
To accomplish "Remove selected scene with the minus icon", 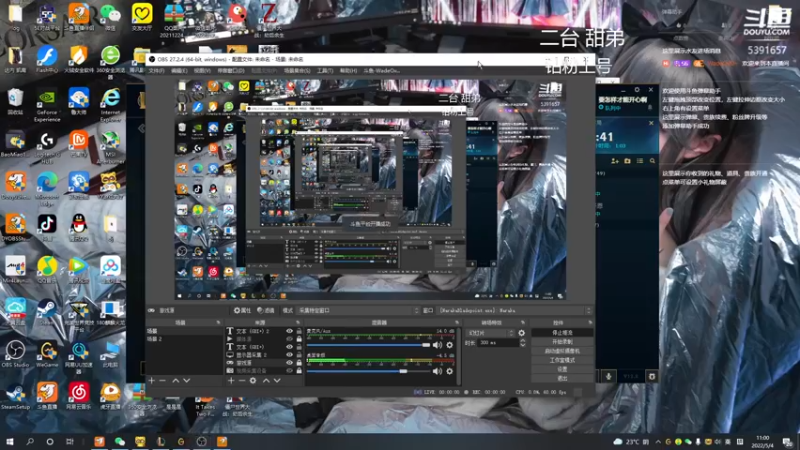I will pyautogui.click(x=162, y=381).
